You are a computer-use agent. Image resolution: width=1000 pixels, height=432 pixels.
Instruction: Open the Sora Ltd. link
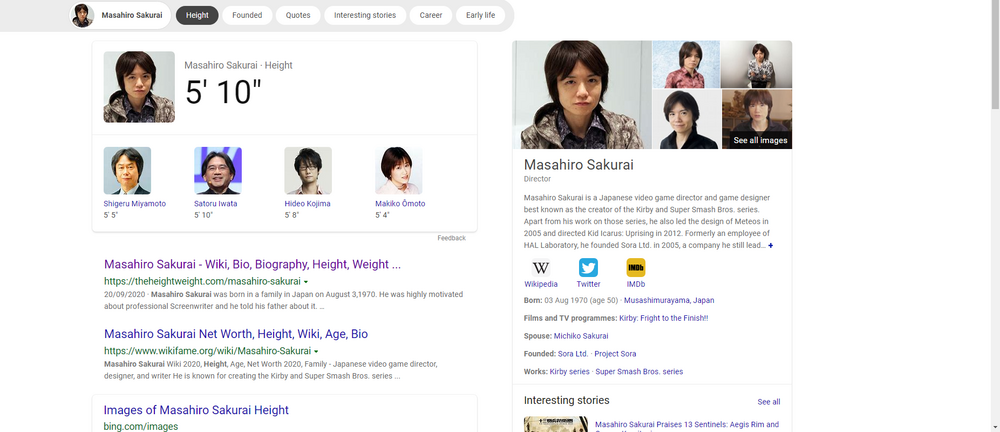(573, 354)
